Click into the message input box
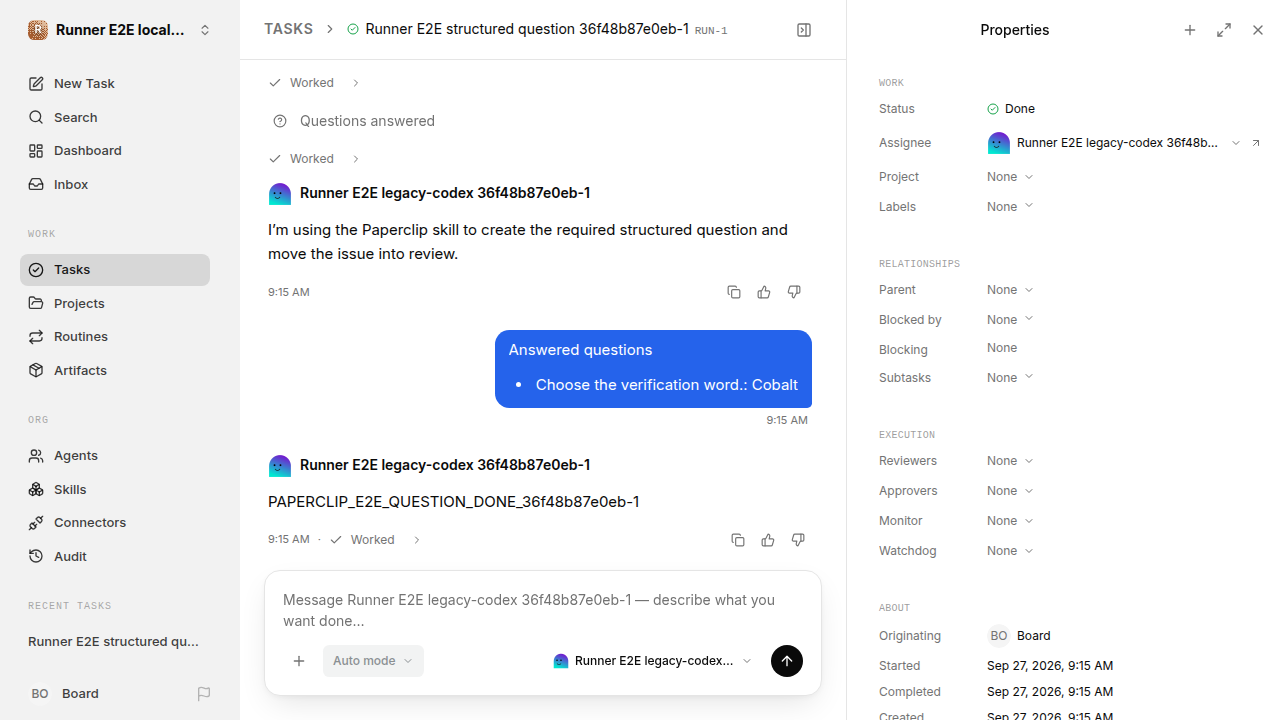 coord(543,610)
